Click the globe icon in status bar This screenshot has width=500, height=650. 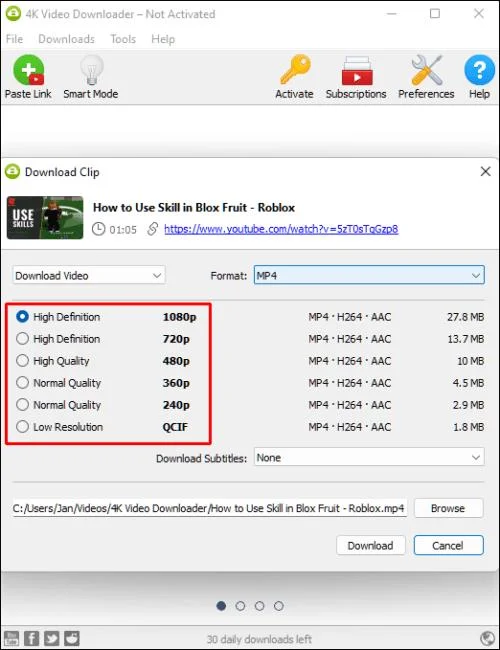(x=487, y=638)
